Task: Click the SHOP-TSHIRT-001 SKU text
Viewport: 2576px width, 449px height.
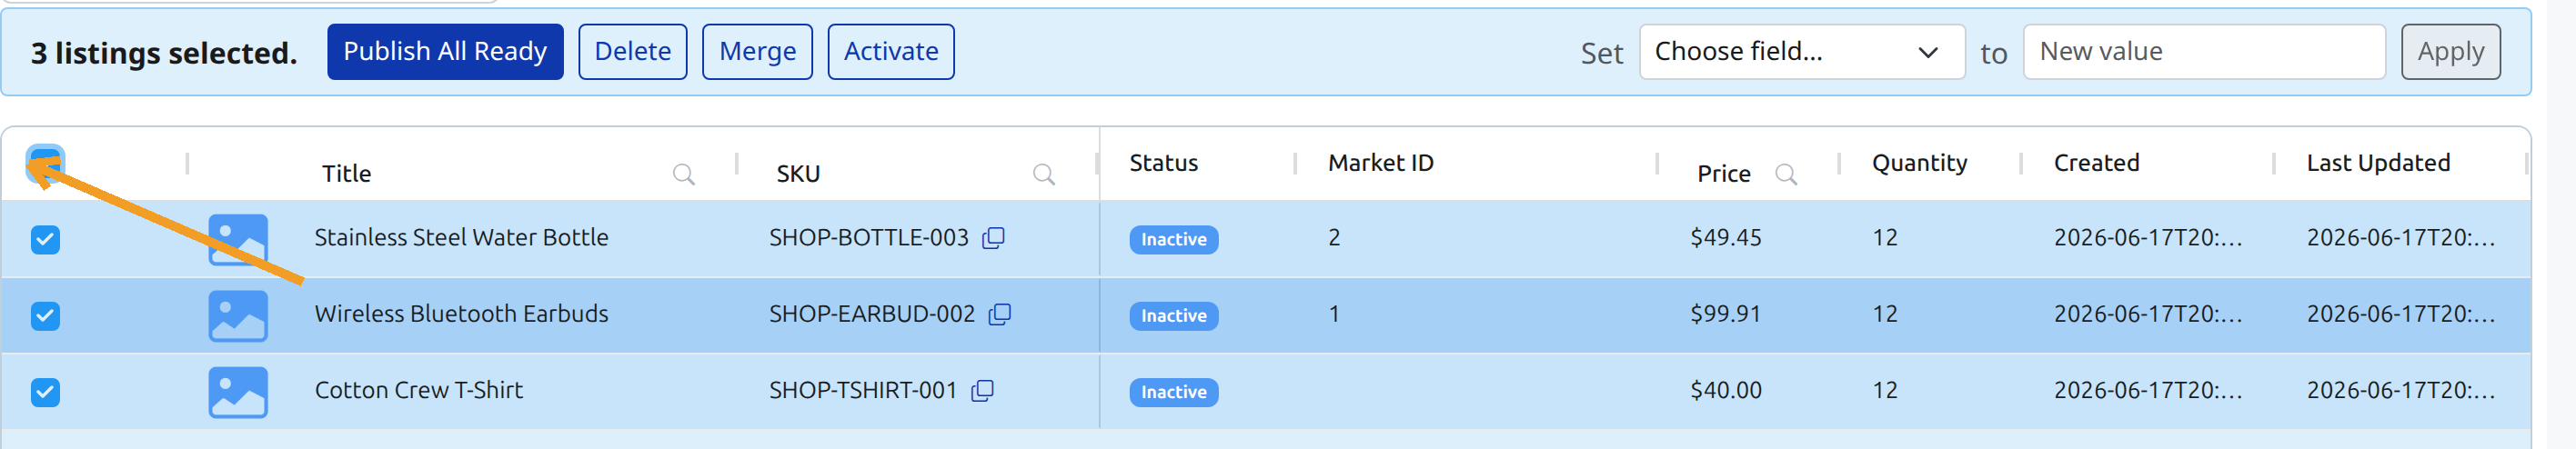Action: pos(862,390)
